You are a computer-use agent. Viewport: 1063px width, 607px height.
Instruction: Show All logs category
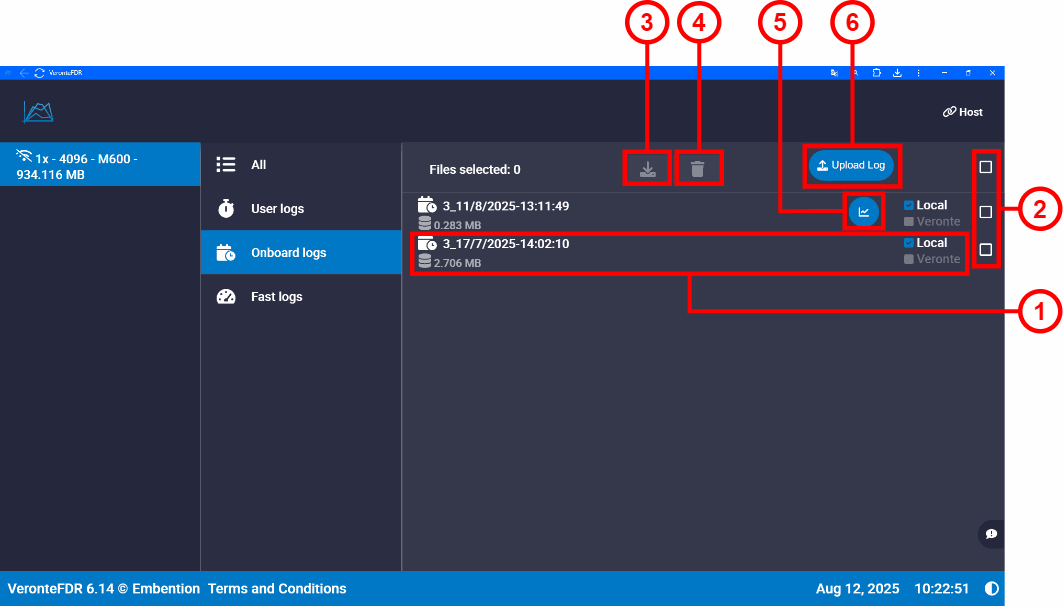click(x=258, y=165)
